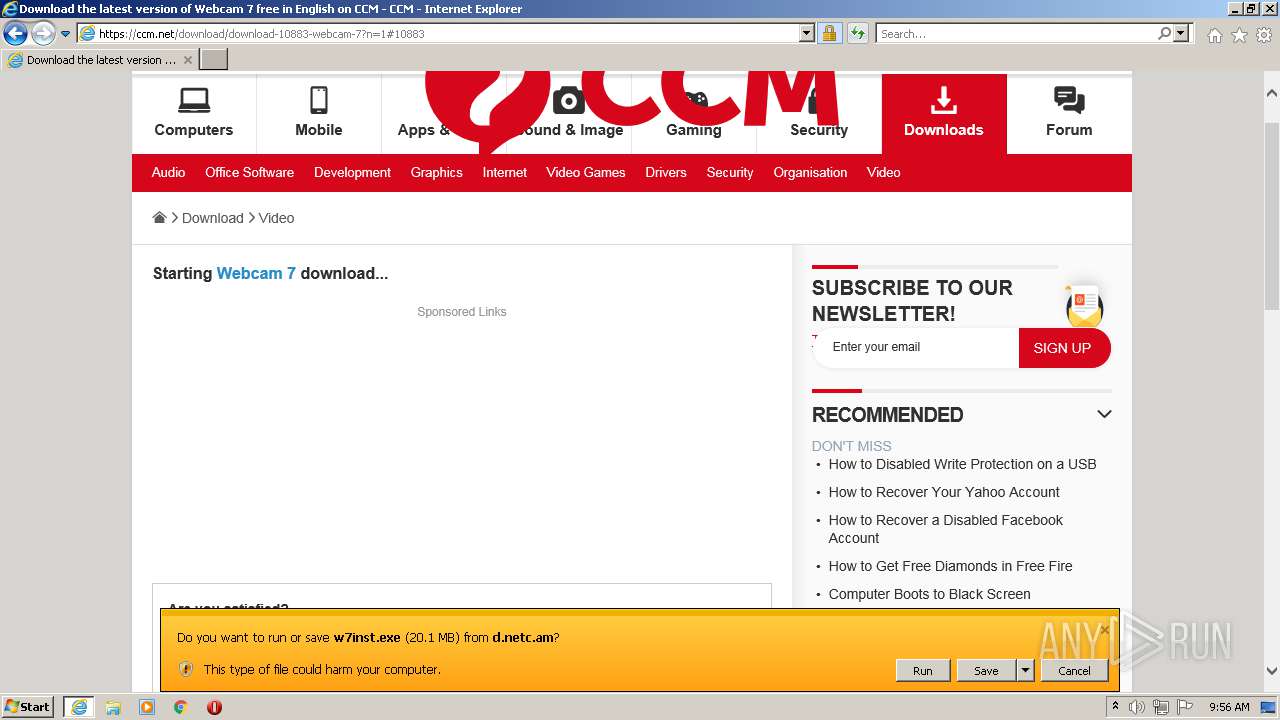Viewport: 1280px width, 720px height.
Task: Open a new blank tab
Action: (214, 60)
